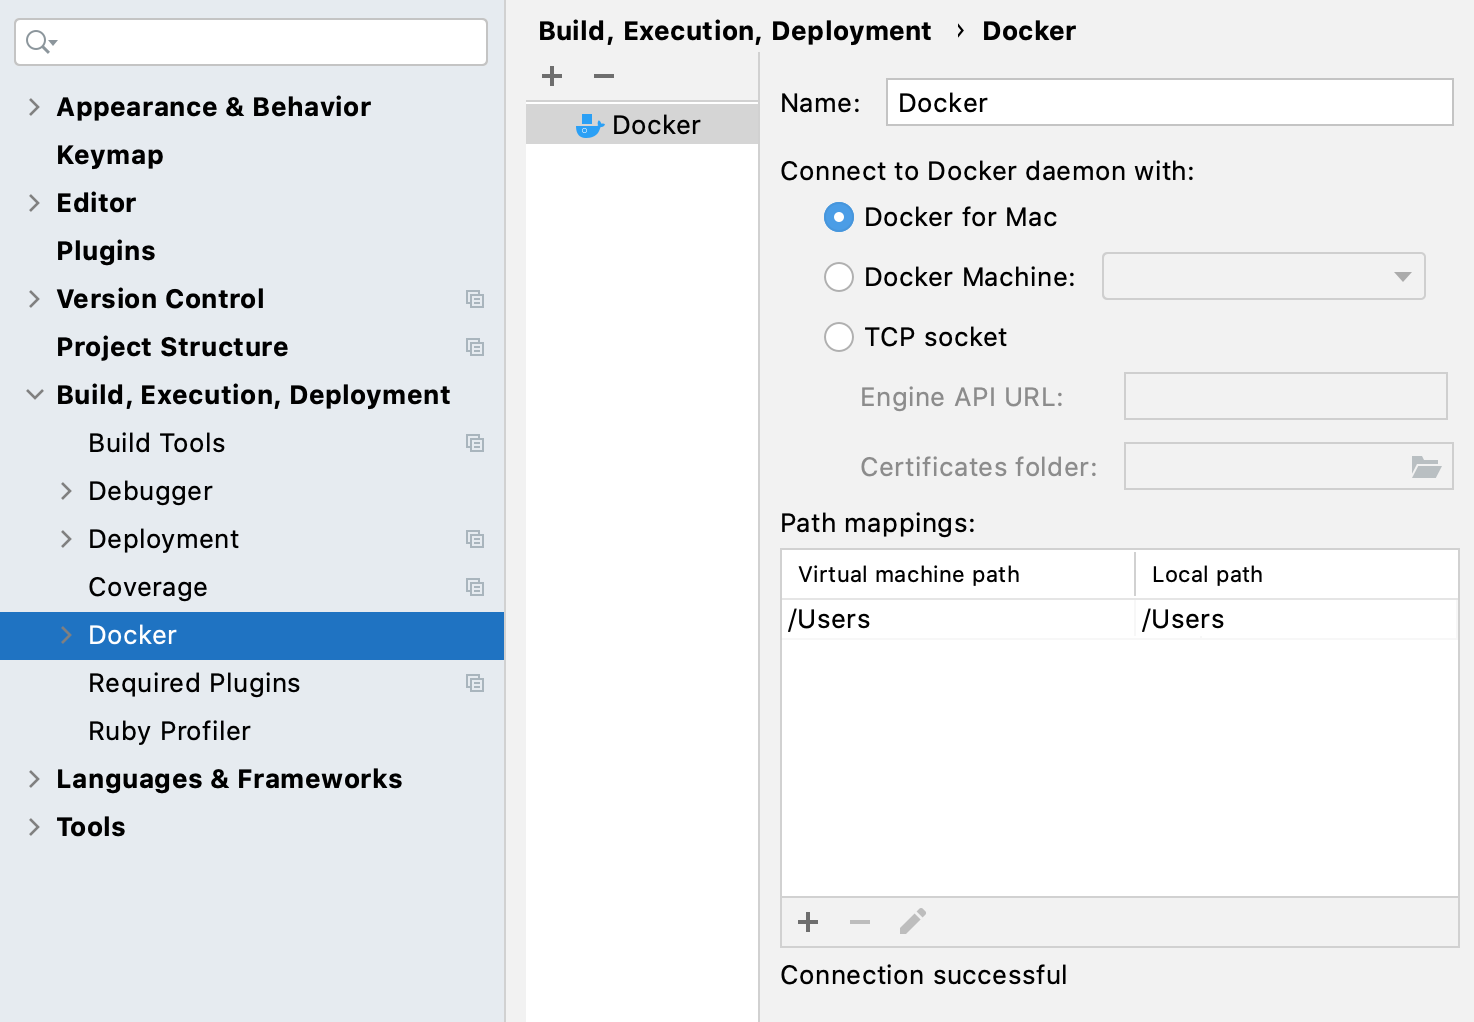Viewport: 1474px width, 1022px height.
Task: Open Coverage settings
Action: (x=148, y=587)
